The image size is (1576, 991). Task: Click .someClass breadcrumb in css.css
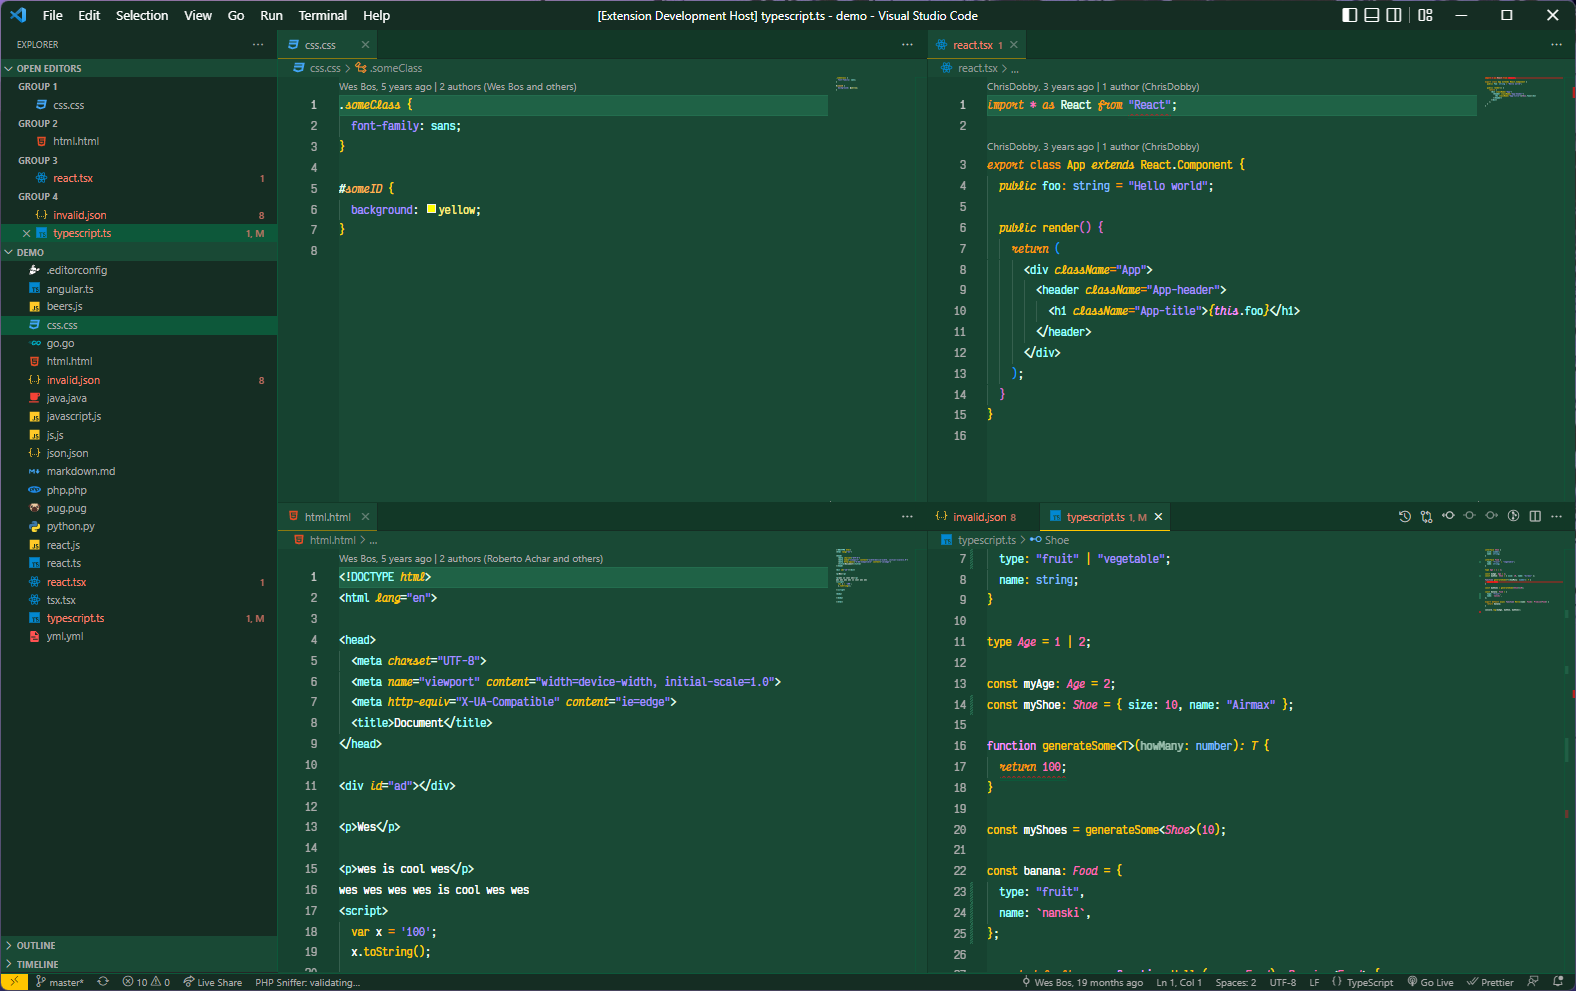click(389, 68)
